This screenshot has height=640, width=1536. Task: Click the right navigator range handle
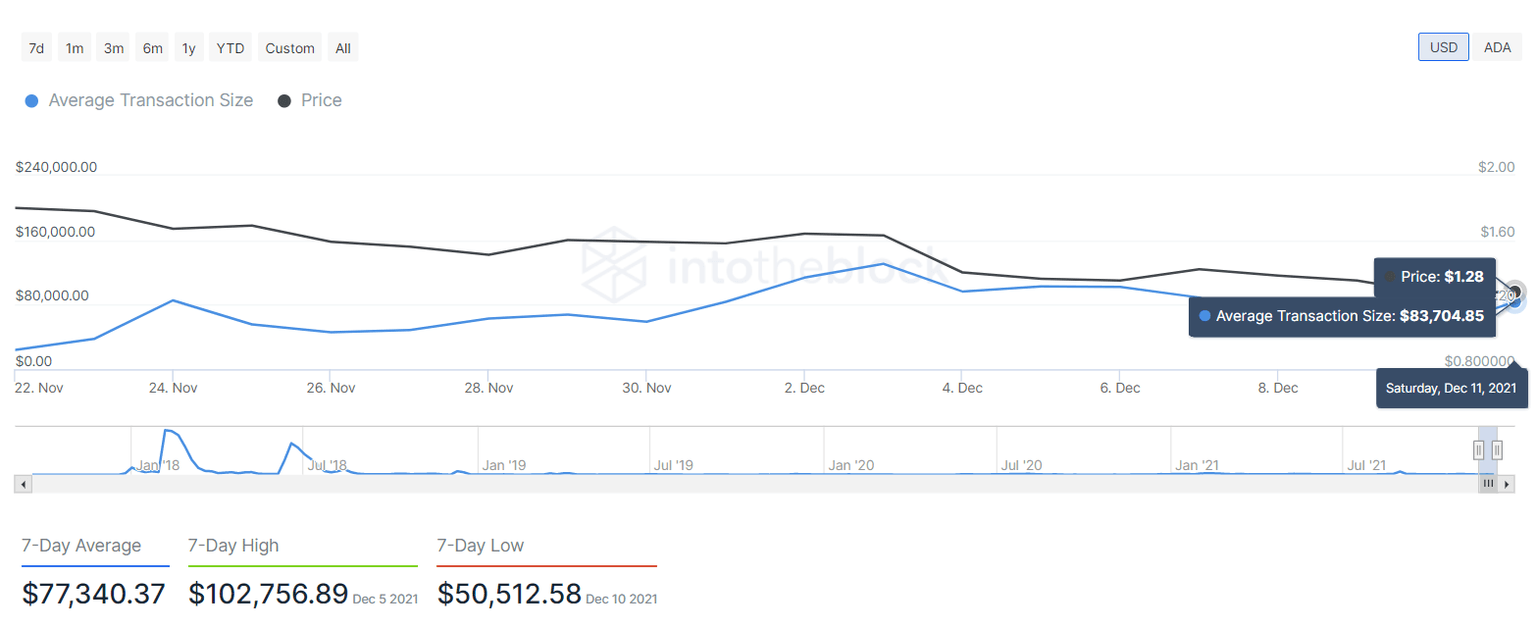click(1497, 449)
